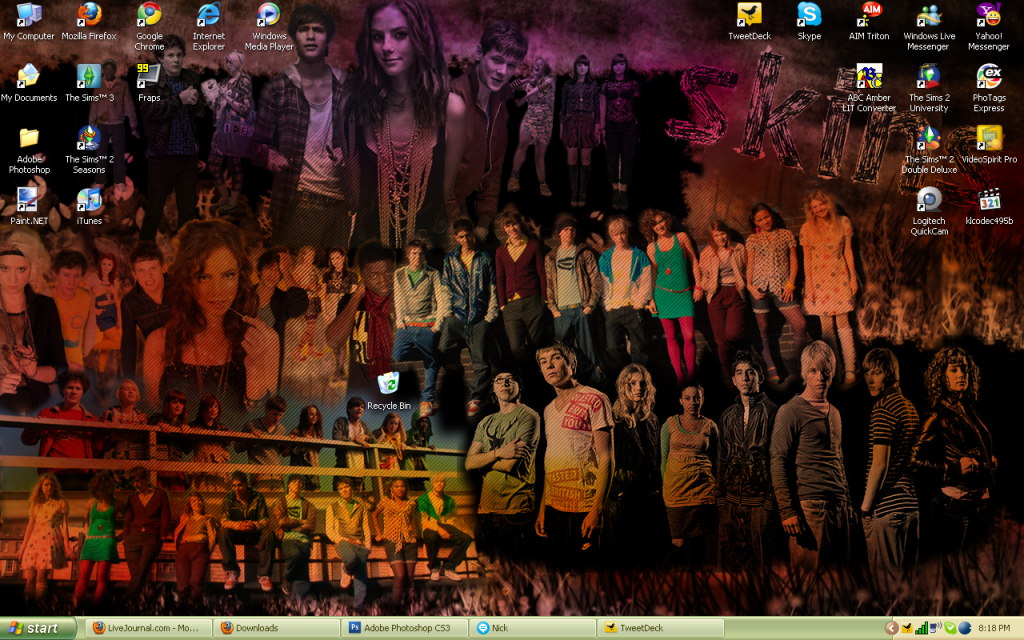
Task: Click the iTunes desktop shortcut
Action: click(x=89, y=206)
